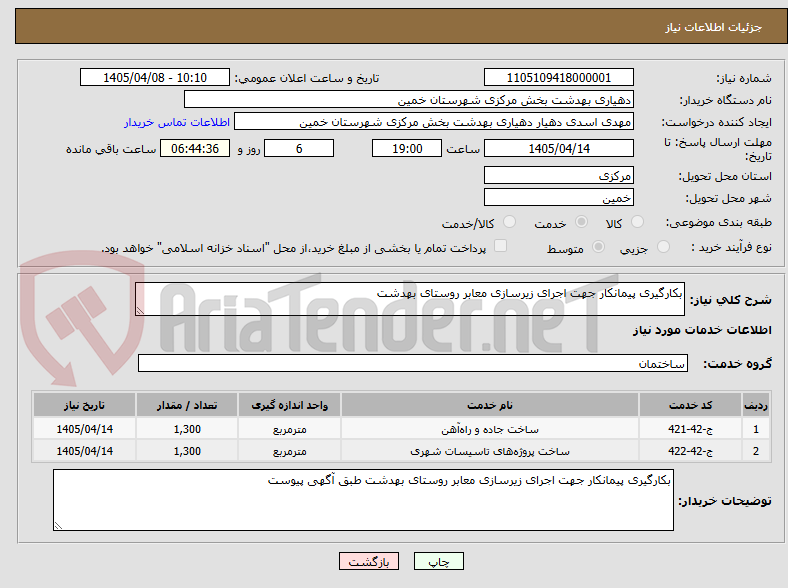Select the خدمت radio button
Viewport: 788px width, 588px height.
point(581,222)
